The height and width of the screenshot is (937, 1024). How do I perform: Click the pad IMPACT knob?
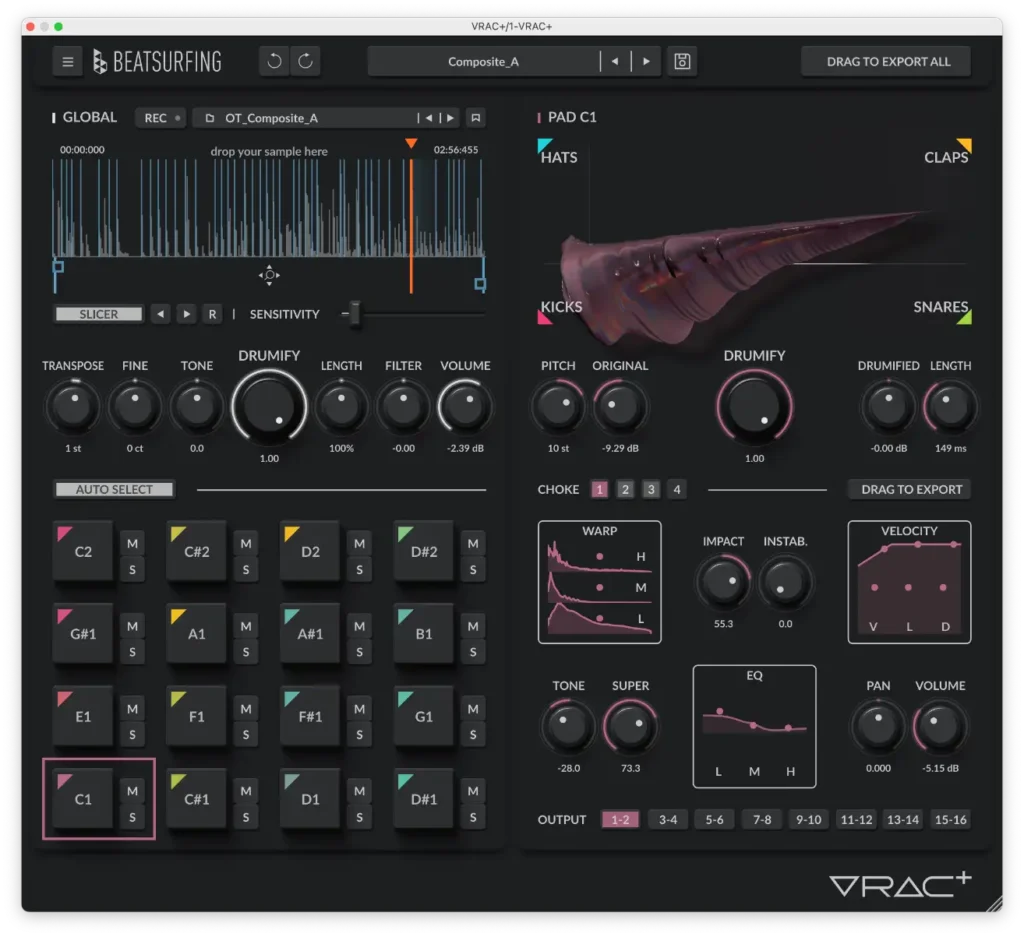723,582
